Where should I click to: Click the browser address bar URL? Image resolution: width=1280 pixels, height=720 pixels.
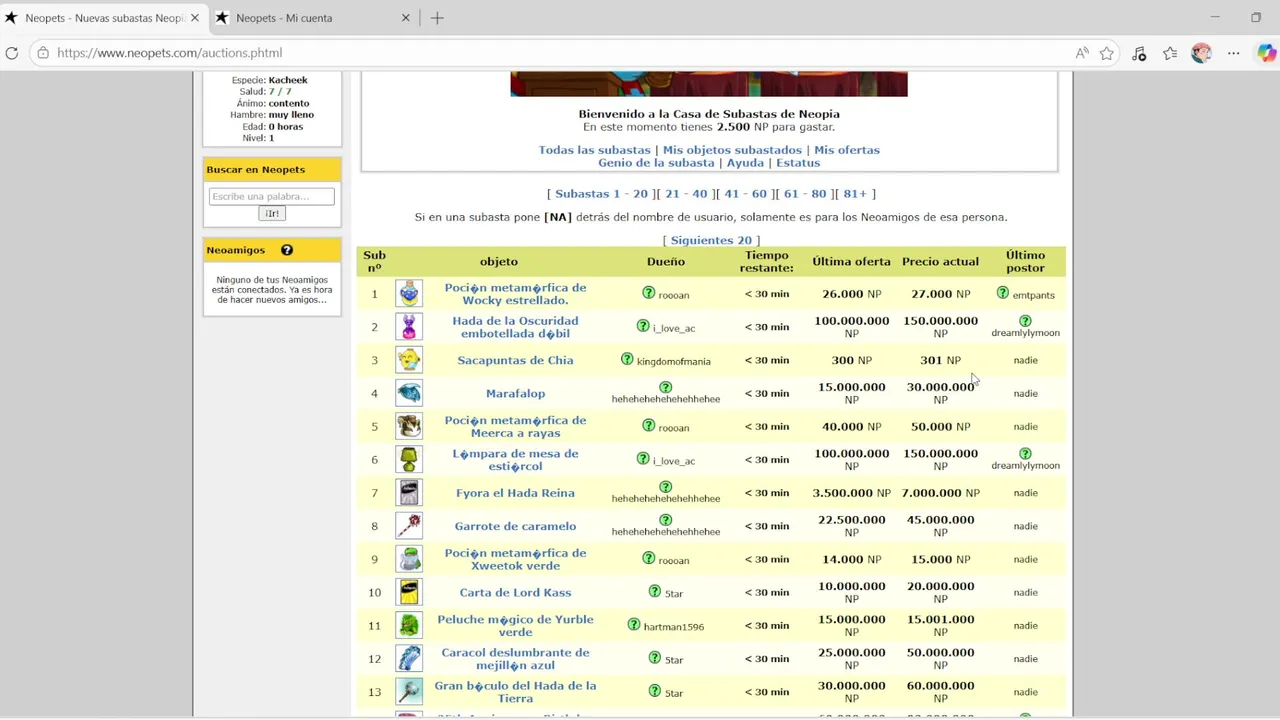[x=170, y=53]
